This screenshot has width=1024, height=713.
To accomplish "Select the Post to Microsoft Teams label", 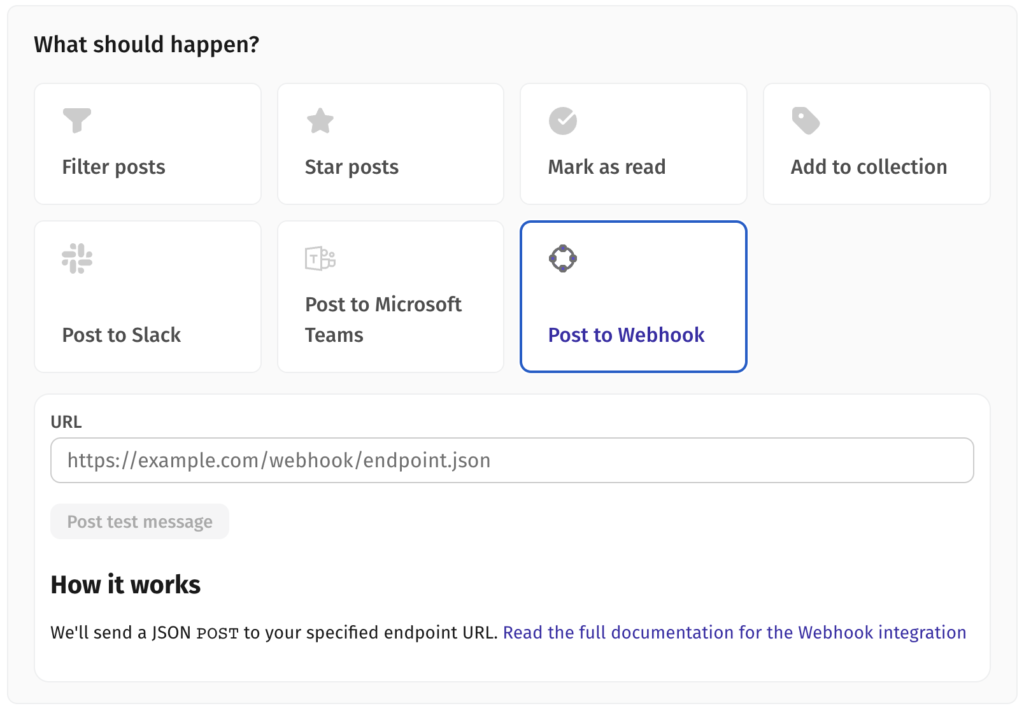I will point(383,319).
